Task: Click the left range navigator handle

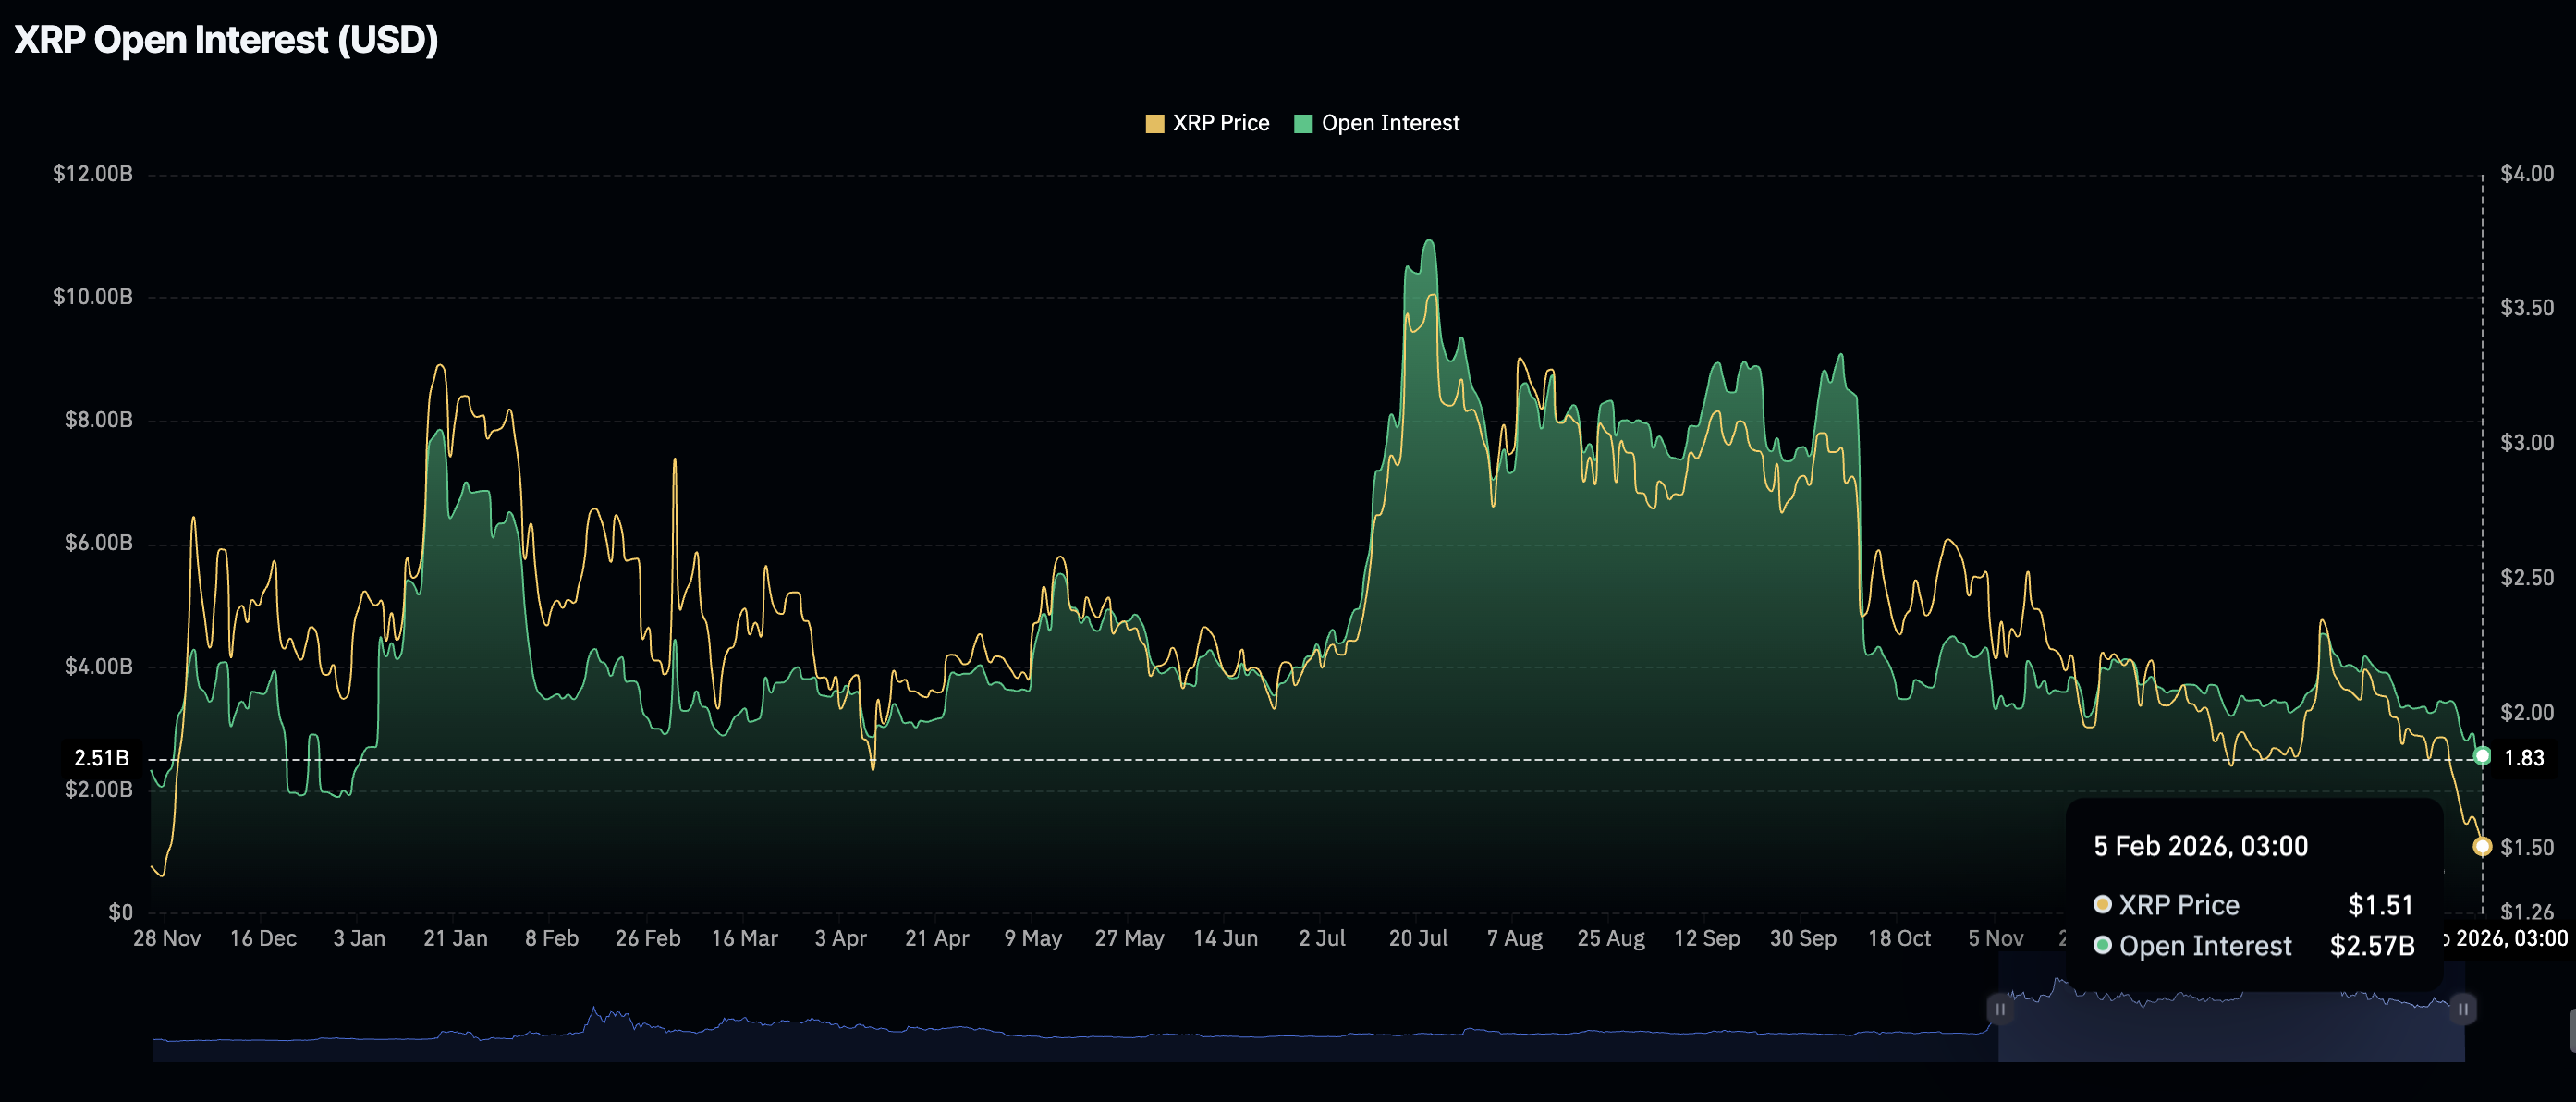Action: click(1999, 1009)
